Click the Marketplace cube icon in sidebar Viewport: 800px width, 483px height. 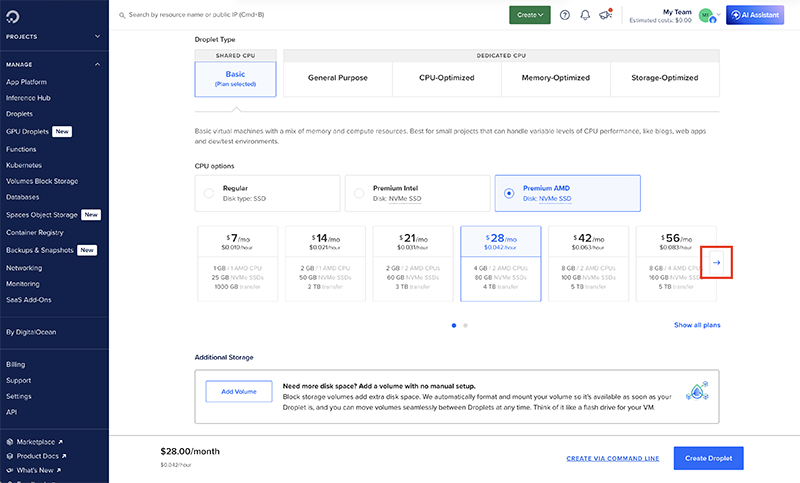click(10, 441)
